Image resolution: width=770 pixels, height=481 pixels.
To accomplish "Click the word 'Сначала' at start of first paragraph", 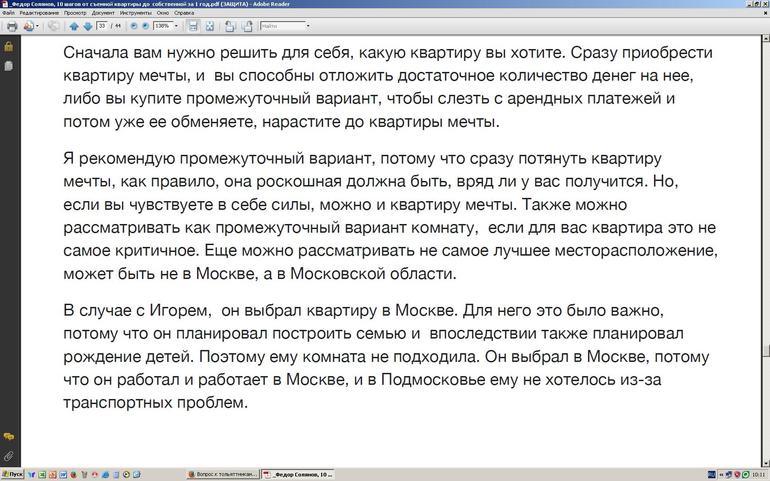I will click(x=96, y=53).
